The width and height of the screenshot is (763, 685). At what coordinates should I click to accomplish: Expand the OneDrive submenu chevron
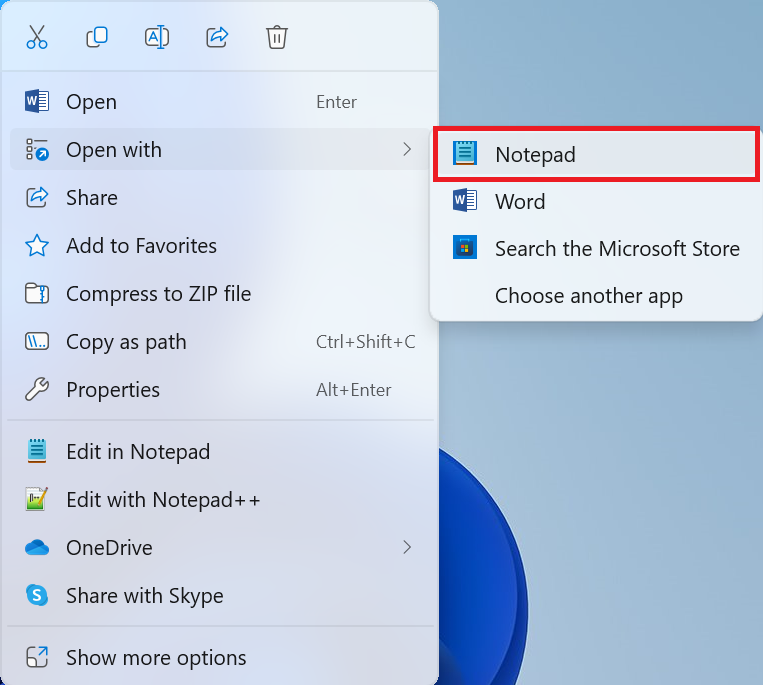click(407, 548)
